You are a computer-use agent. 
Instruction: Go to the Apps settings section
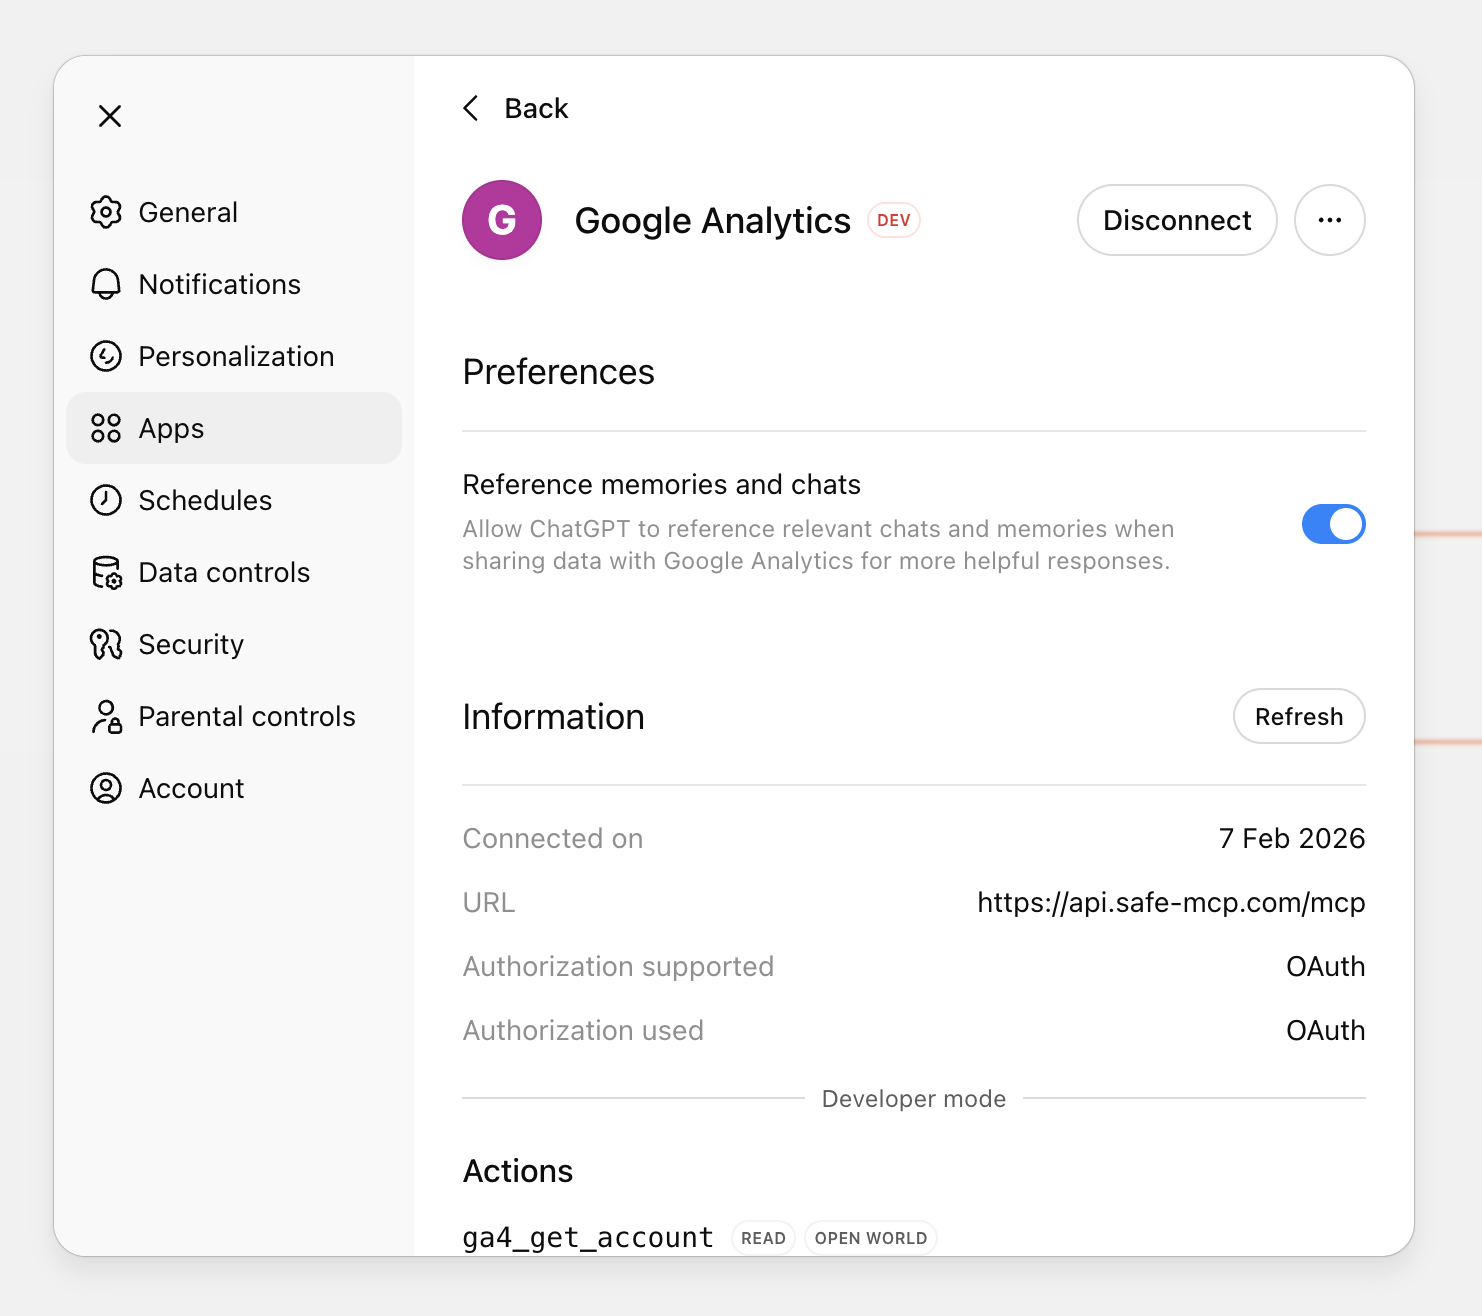(x=171, y=428)
